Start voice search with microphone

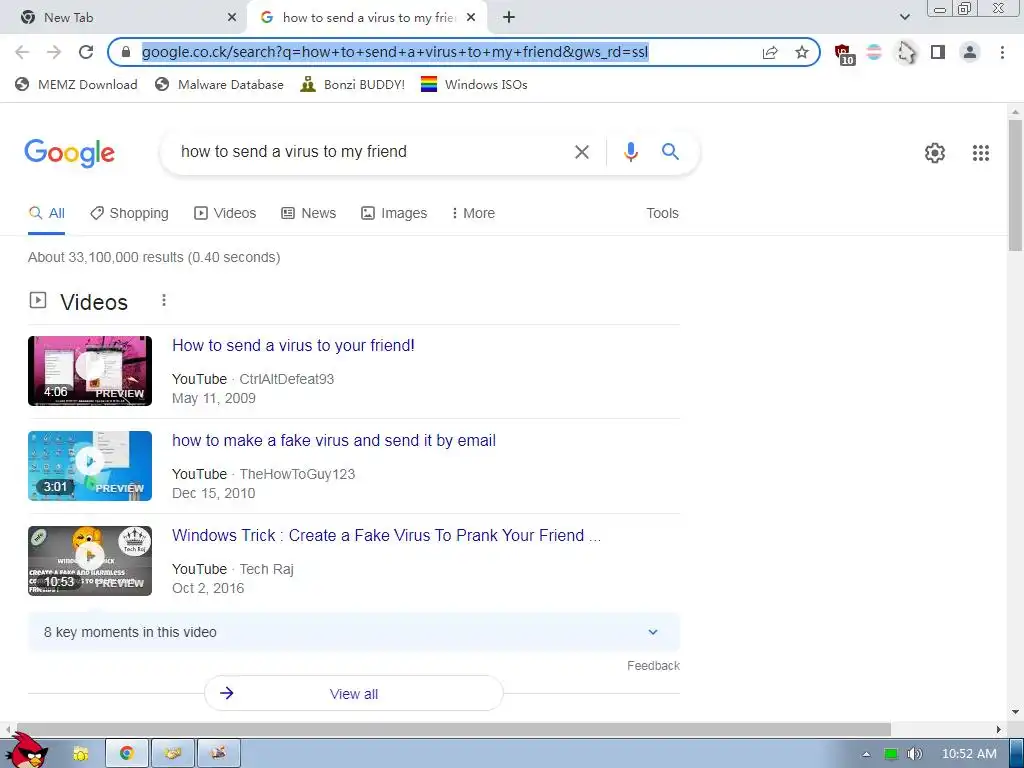click(630, 152)
